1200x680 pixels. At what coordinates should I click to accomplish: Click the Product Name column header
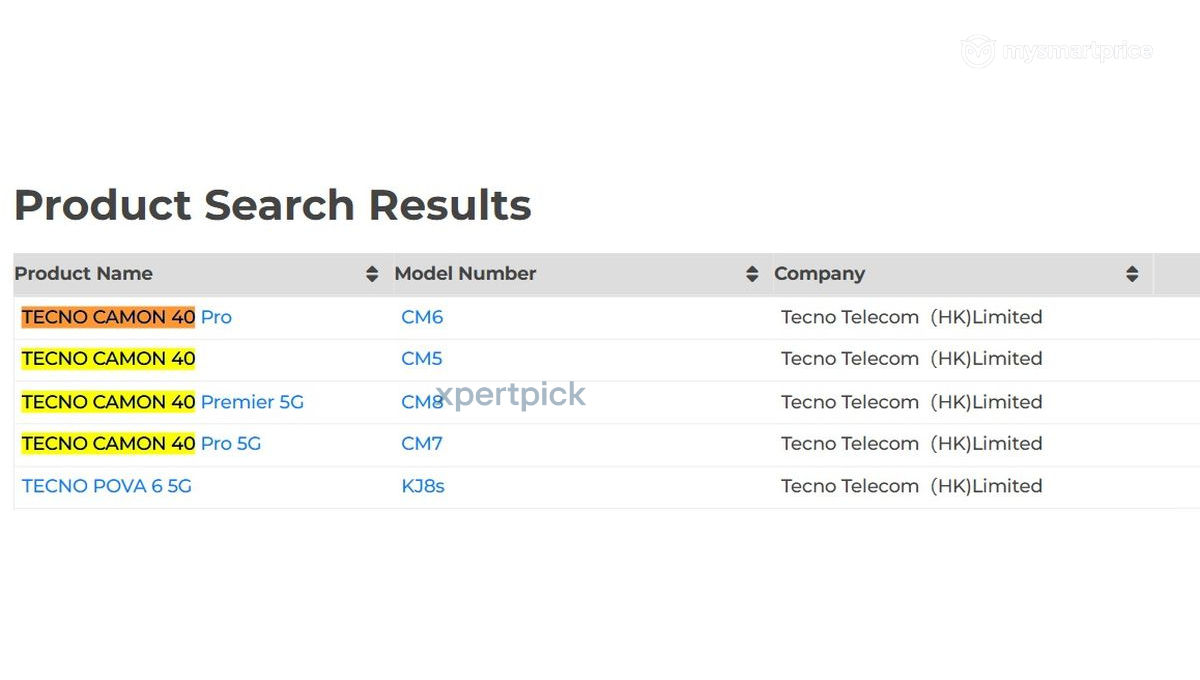coord(83,274)
